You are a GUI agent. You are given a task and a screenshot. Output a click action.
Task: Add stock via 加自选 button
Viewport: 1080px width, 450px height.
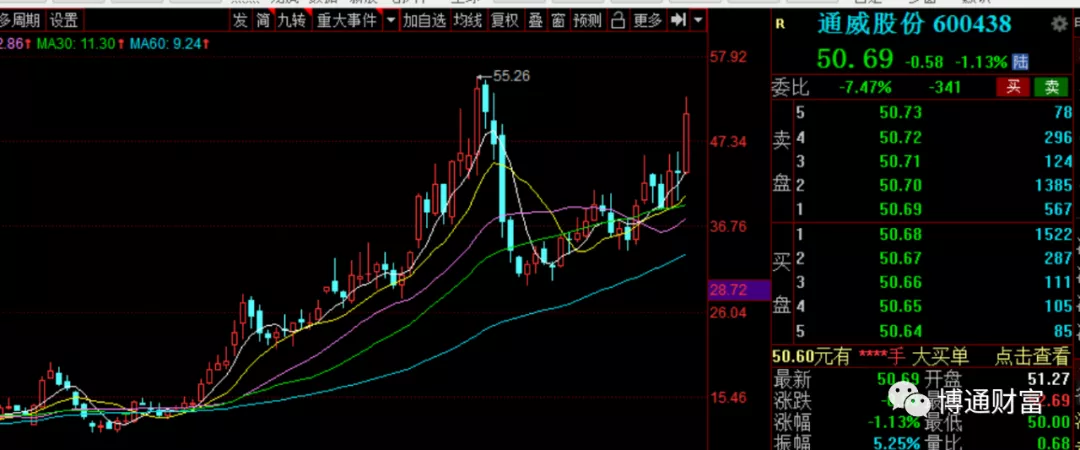[x=424, y=21]
